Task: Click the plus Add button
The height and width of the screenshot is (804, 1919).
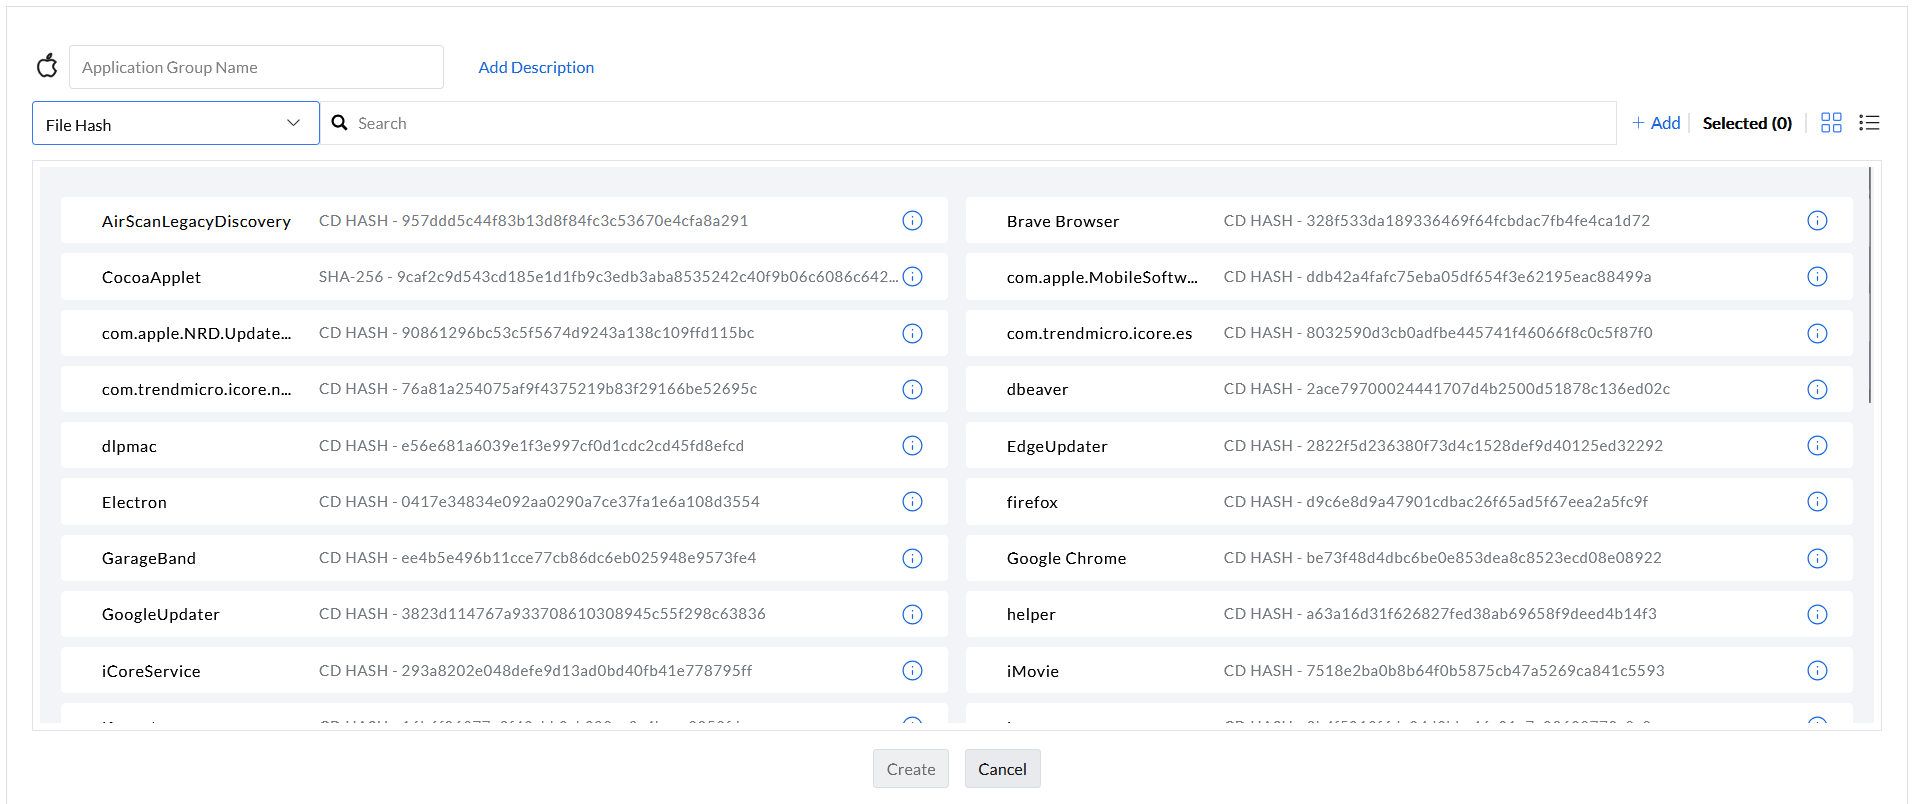Action: pyautogui.click(x=1656, y=123)
